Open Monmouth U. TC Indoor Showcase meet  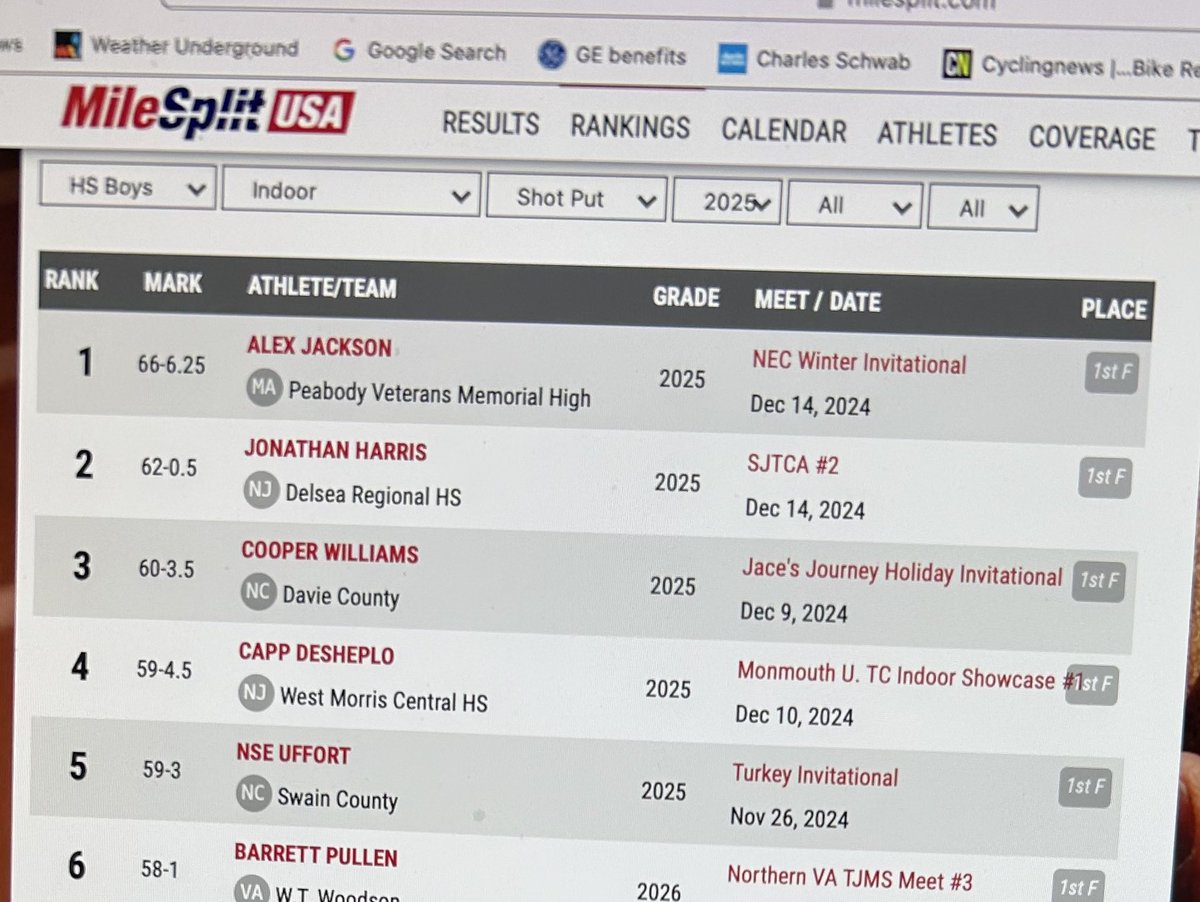click(x=910, y=677)
